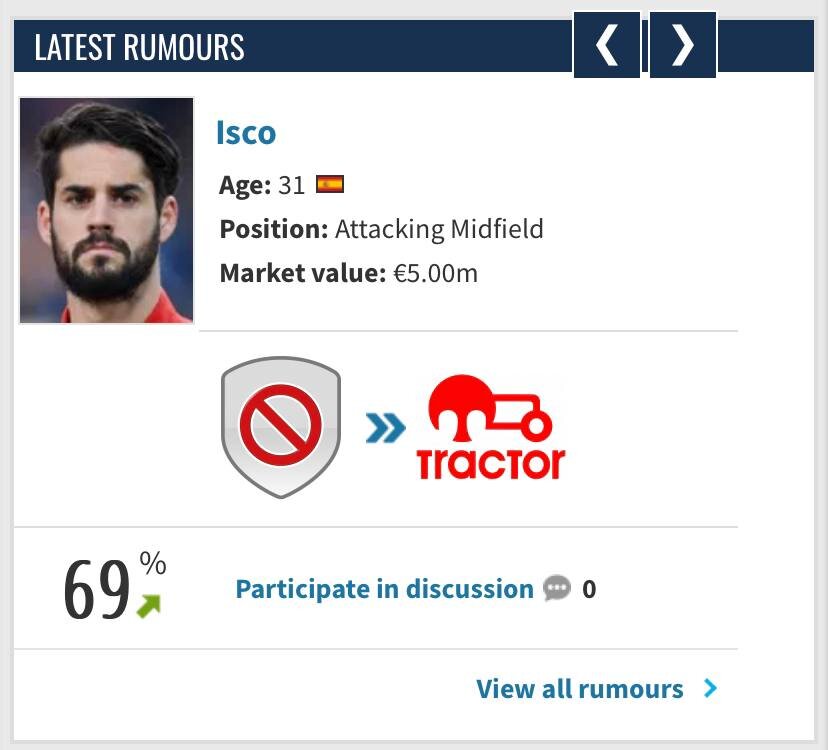Screen dimensions: 828x750
Task: Click the green upward trend arrow
Action: pyautogui.click(x=149, y=605)
